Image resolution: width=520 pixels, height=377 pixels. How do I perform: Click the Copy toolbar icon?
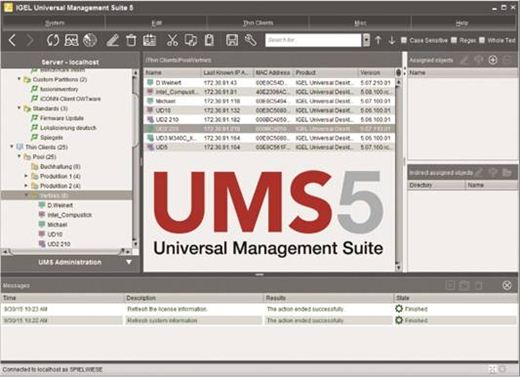[191, 40]
